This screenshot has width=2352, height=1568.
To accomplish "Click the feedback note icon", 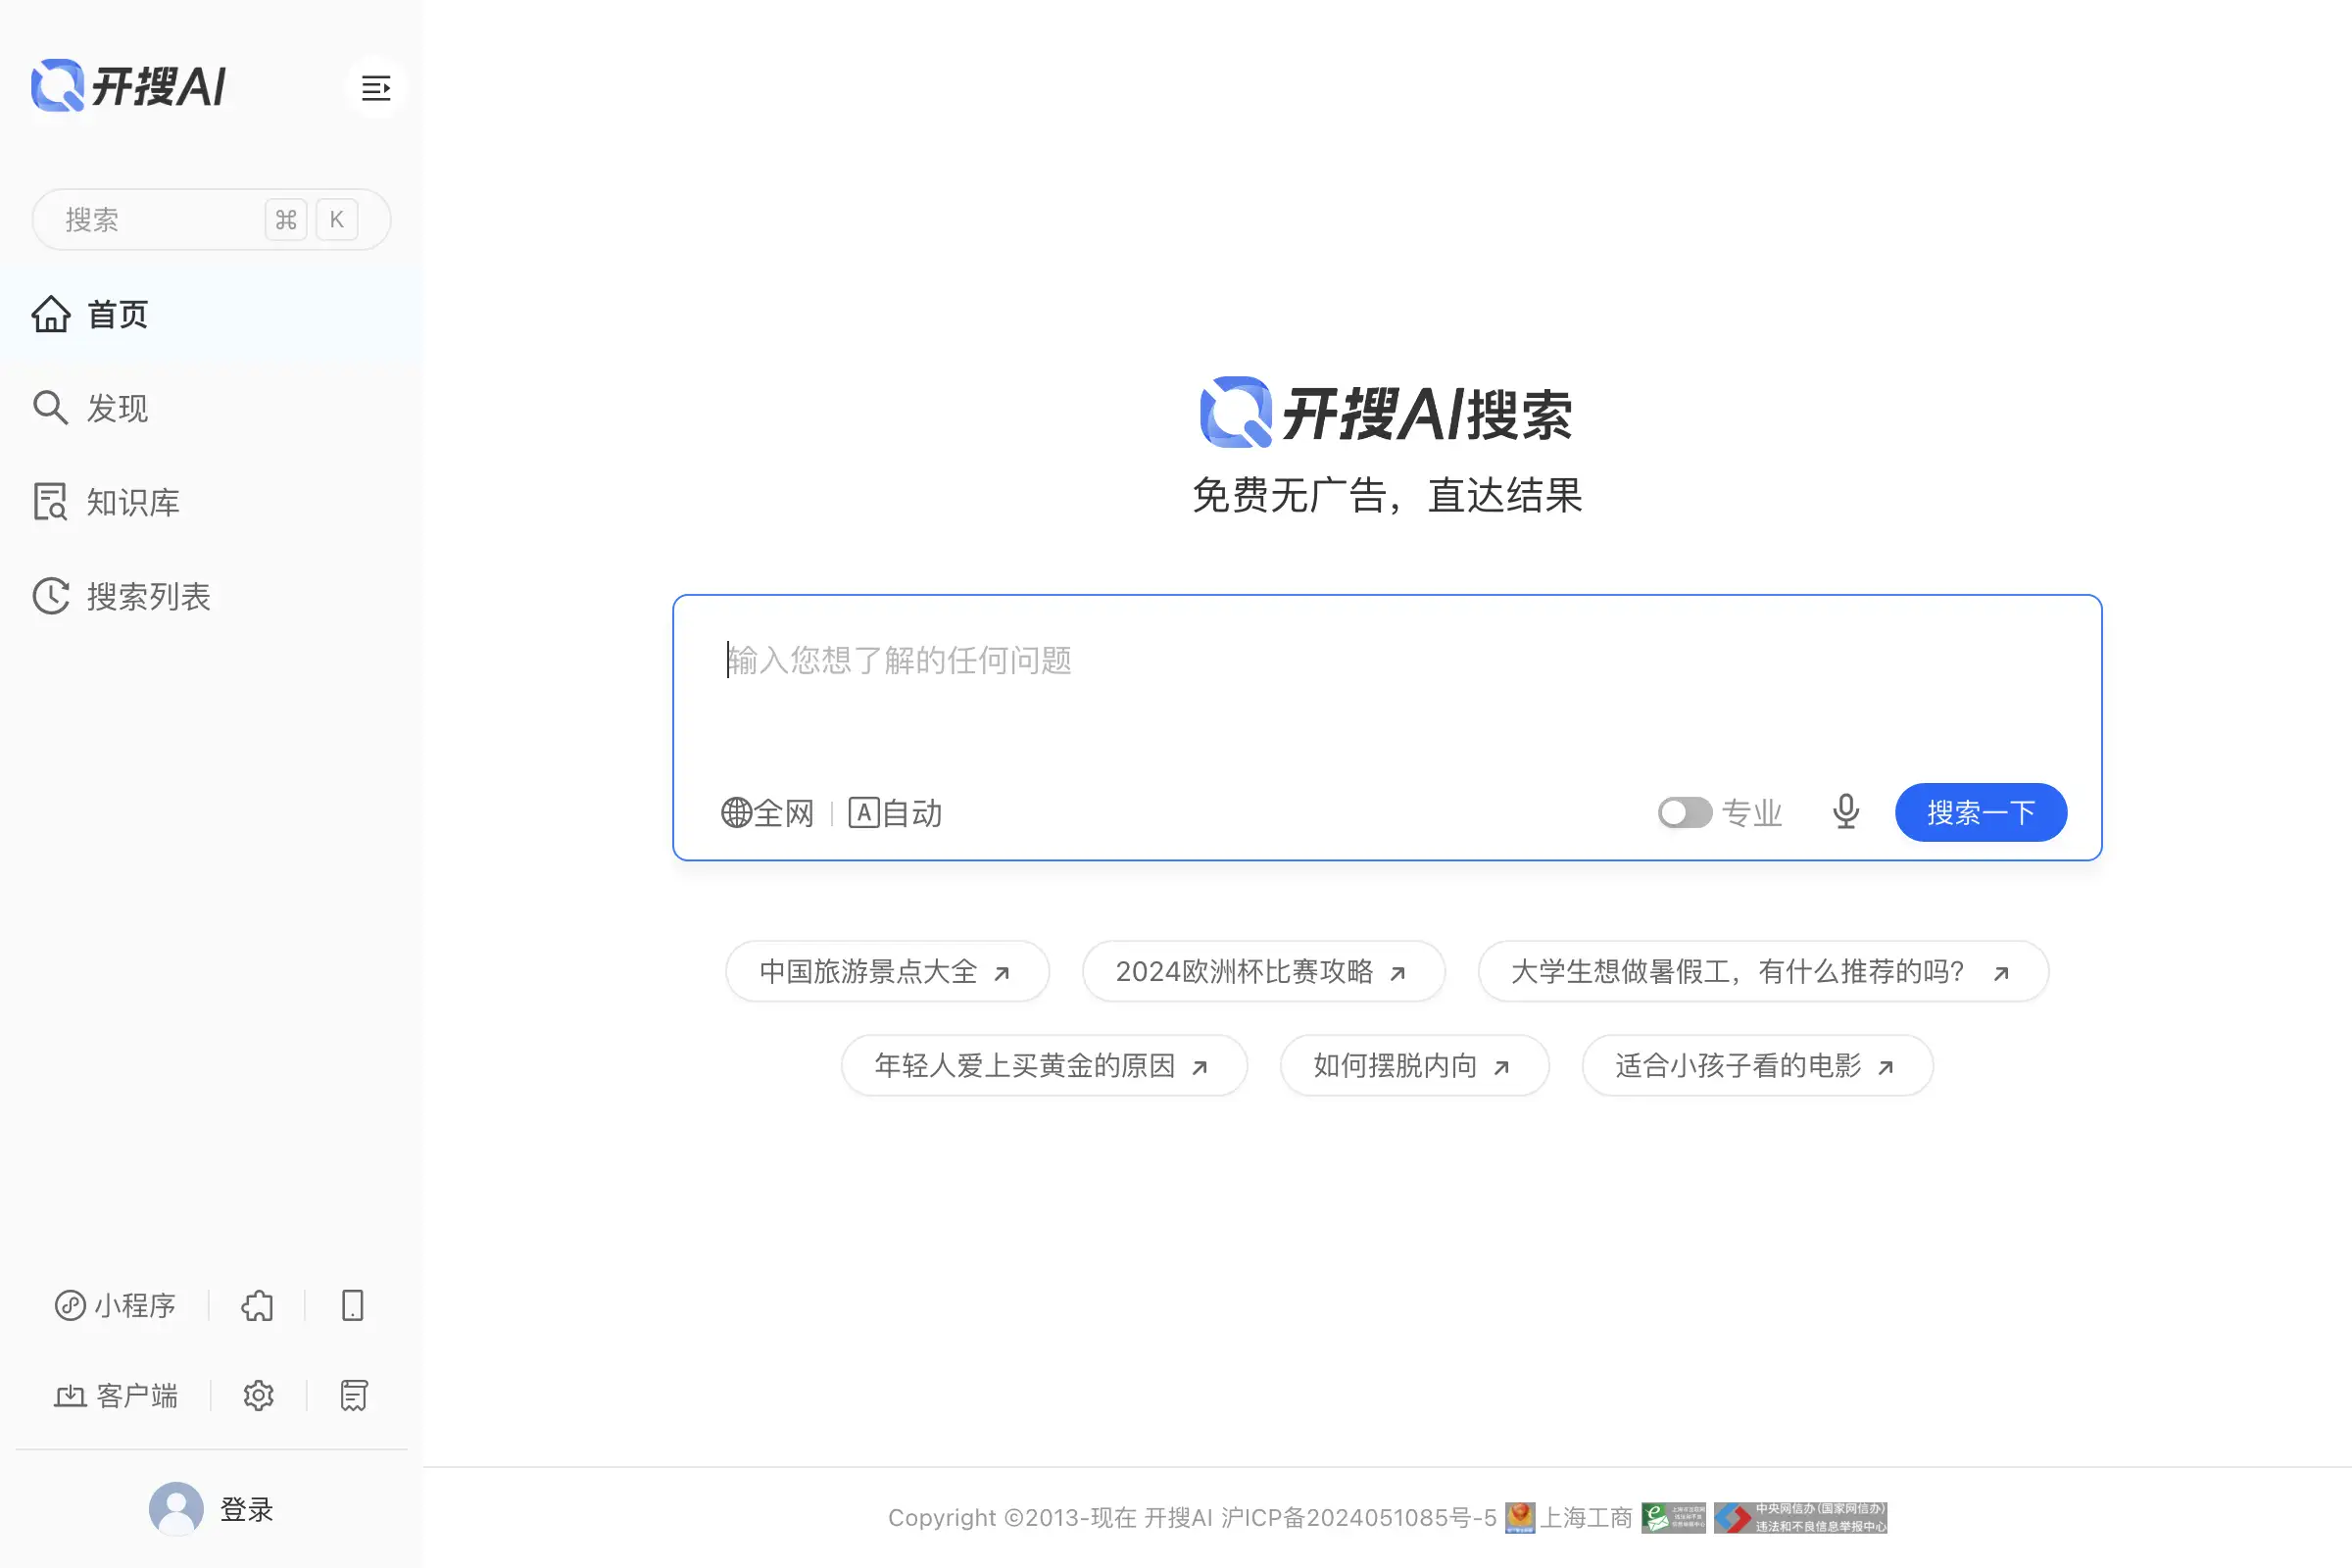I will [x=353, y=1395].
